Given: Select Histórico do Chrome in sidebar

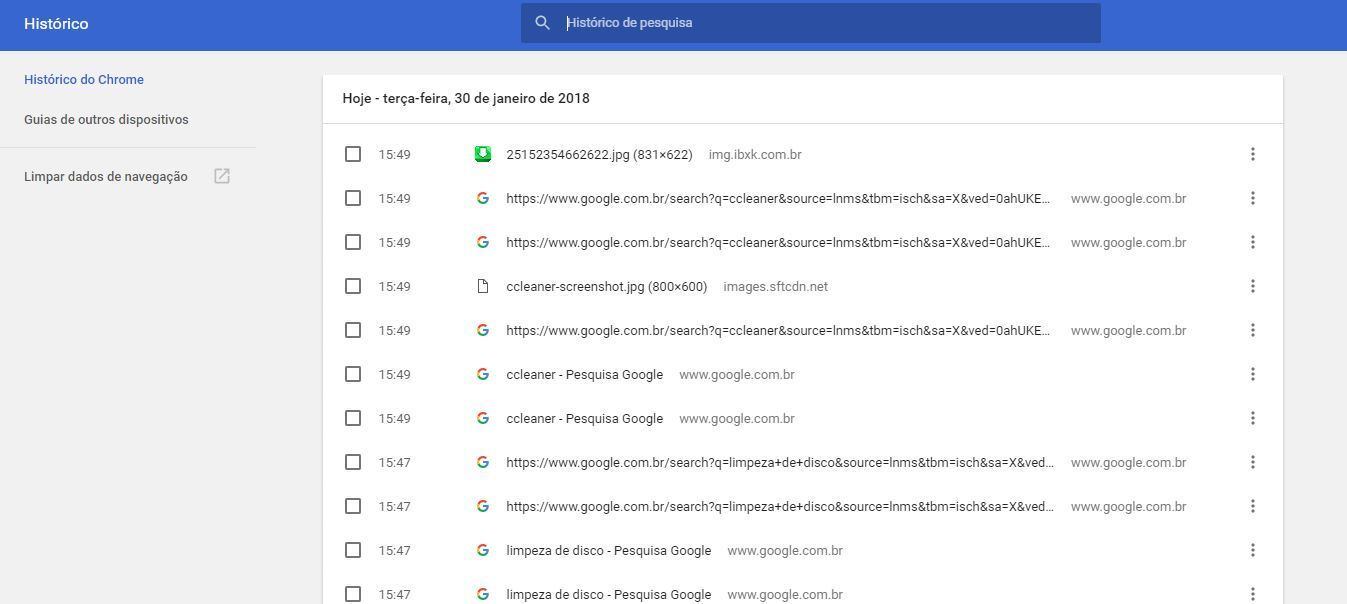Looking at the screenshot, I should [x=84, y=80].
